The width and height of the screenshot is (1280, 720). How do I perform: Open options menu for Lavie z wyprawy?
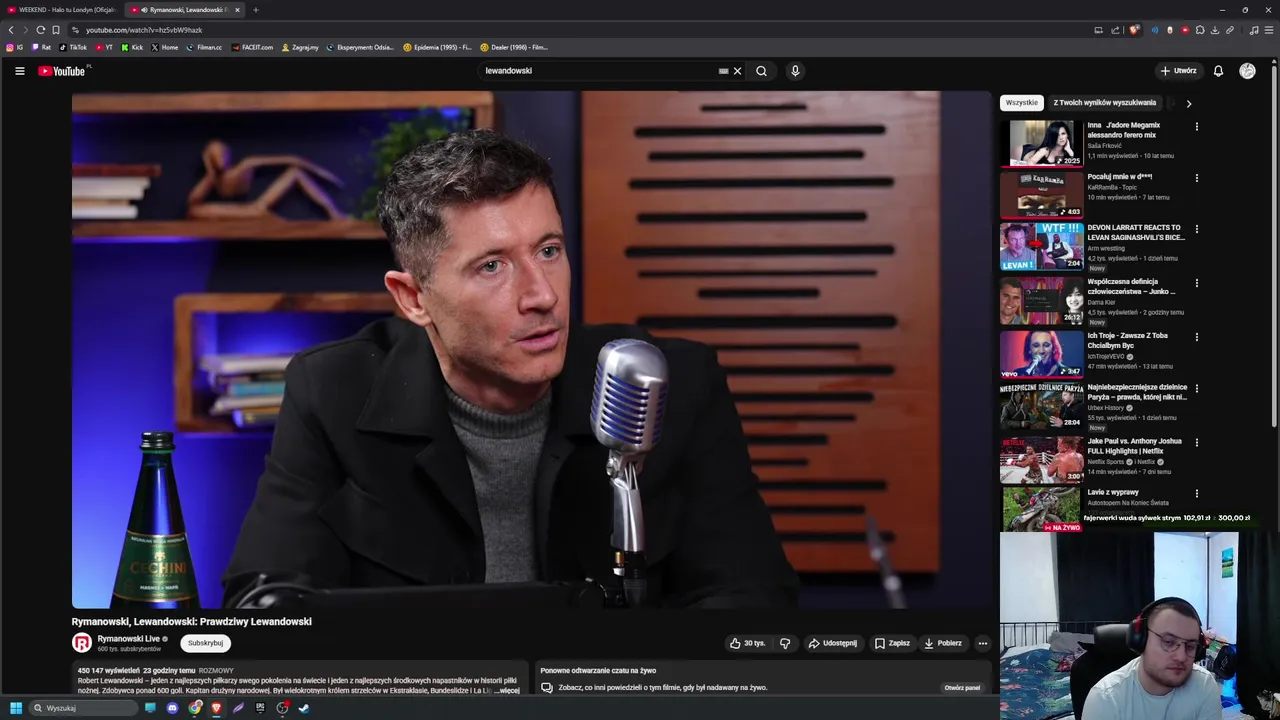(x=1196, y=493)
